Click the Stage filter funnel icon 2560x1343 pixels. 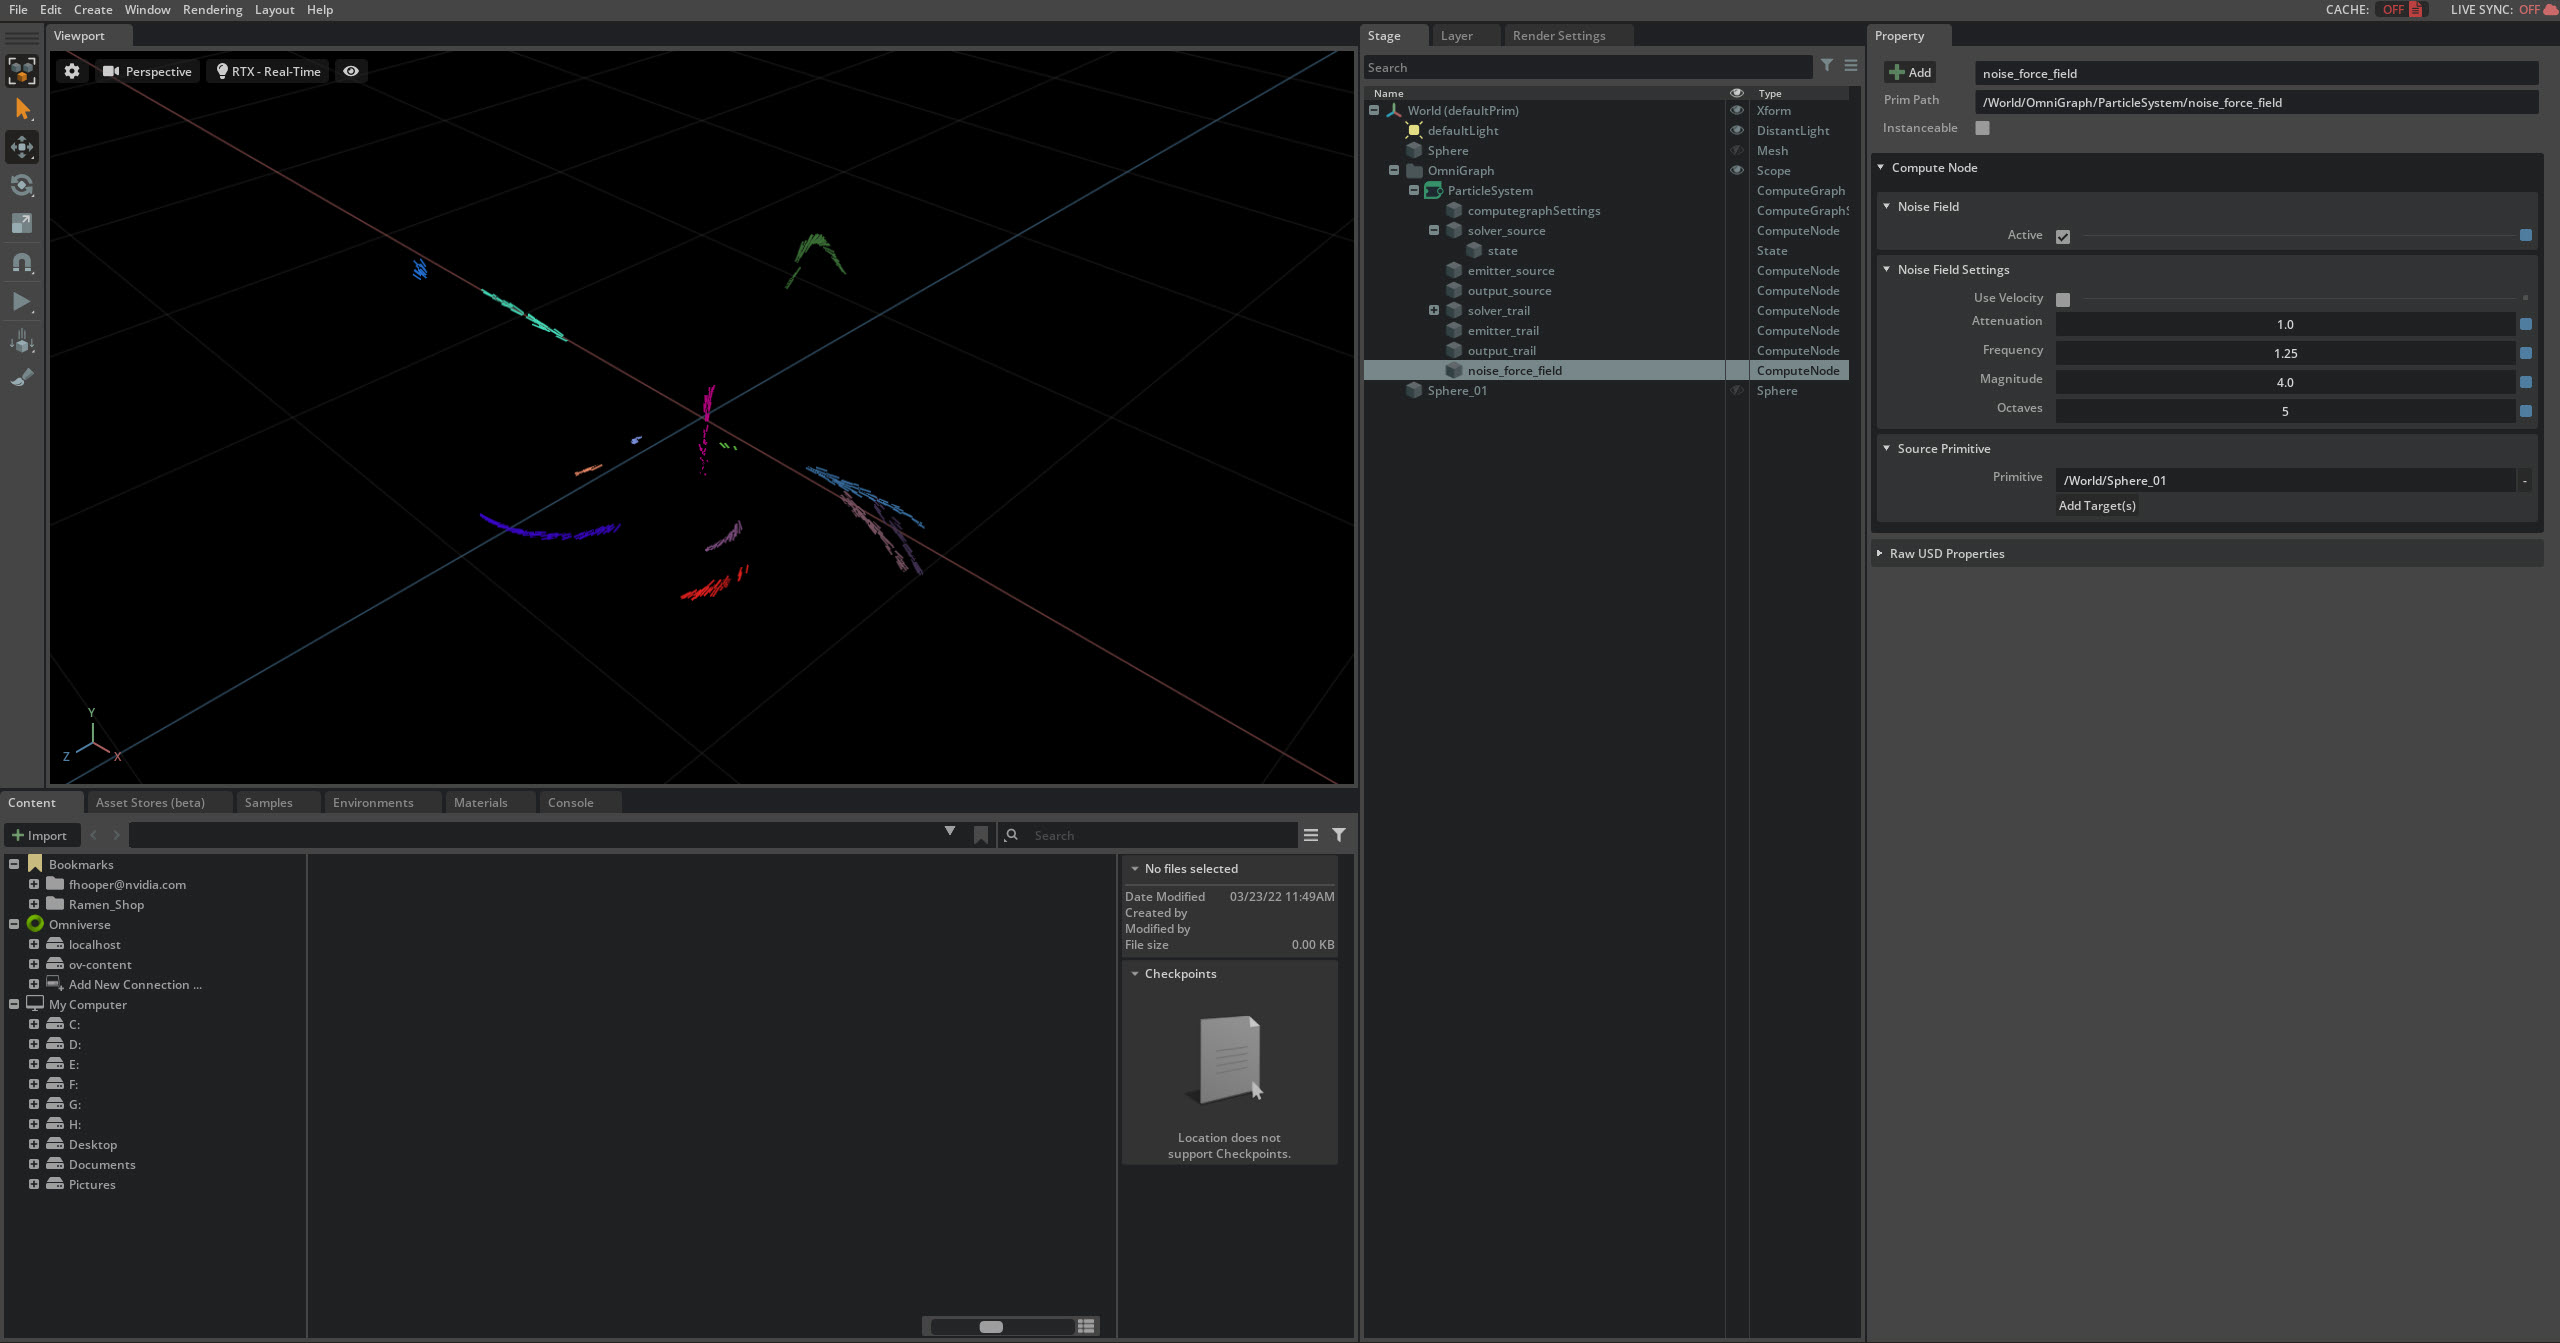(x=1827, y=65)
